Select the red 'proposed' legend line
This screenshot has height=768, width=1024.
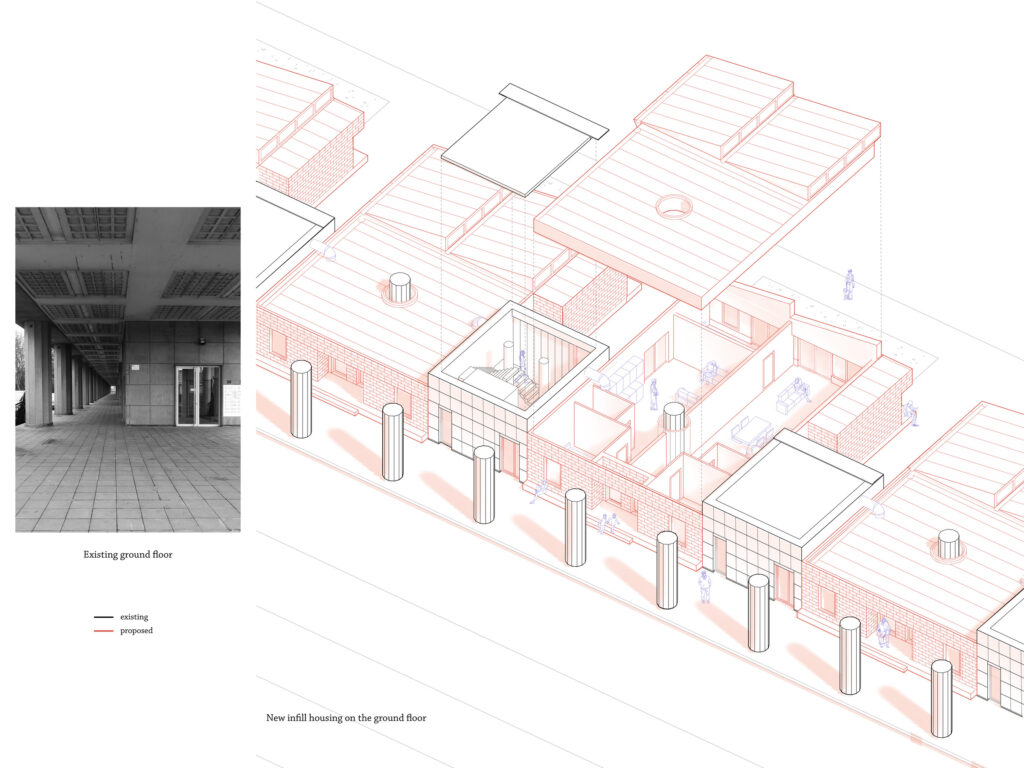point(103,631)
